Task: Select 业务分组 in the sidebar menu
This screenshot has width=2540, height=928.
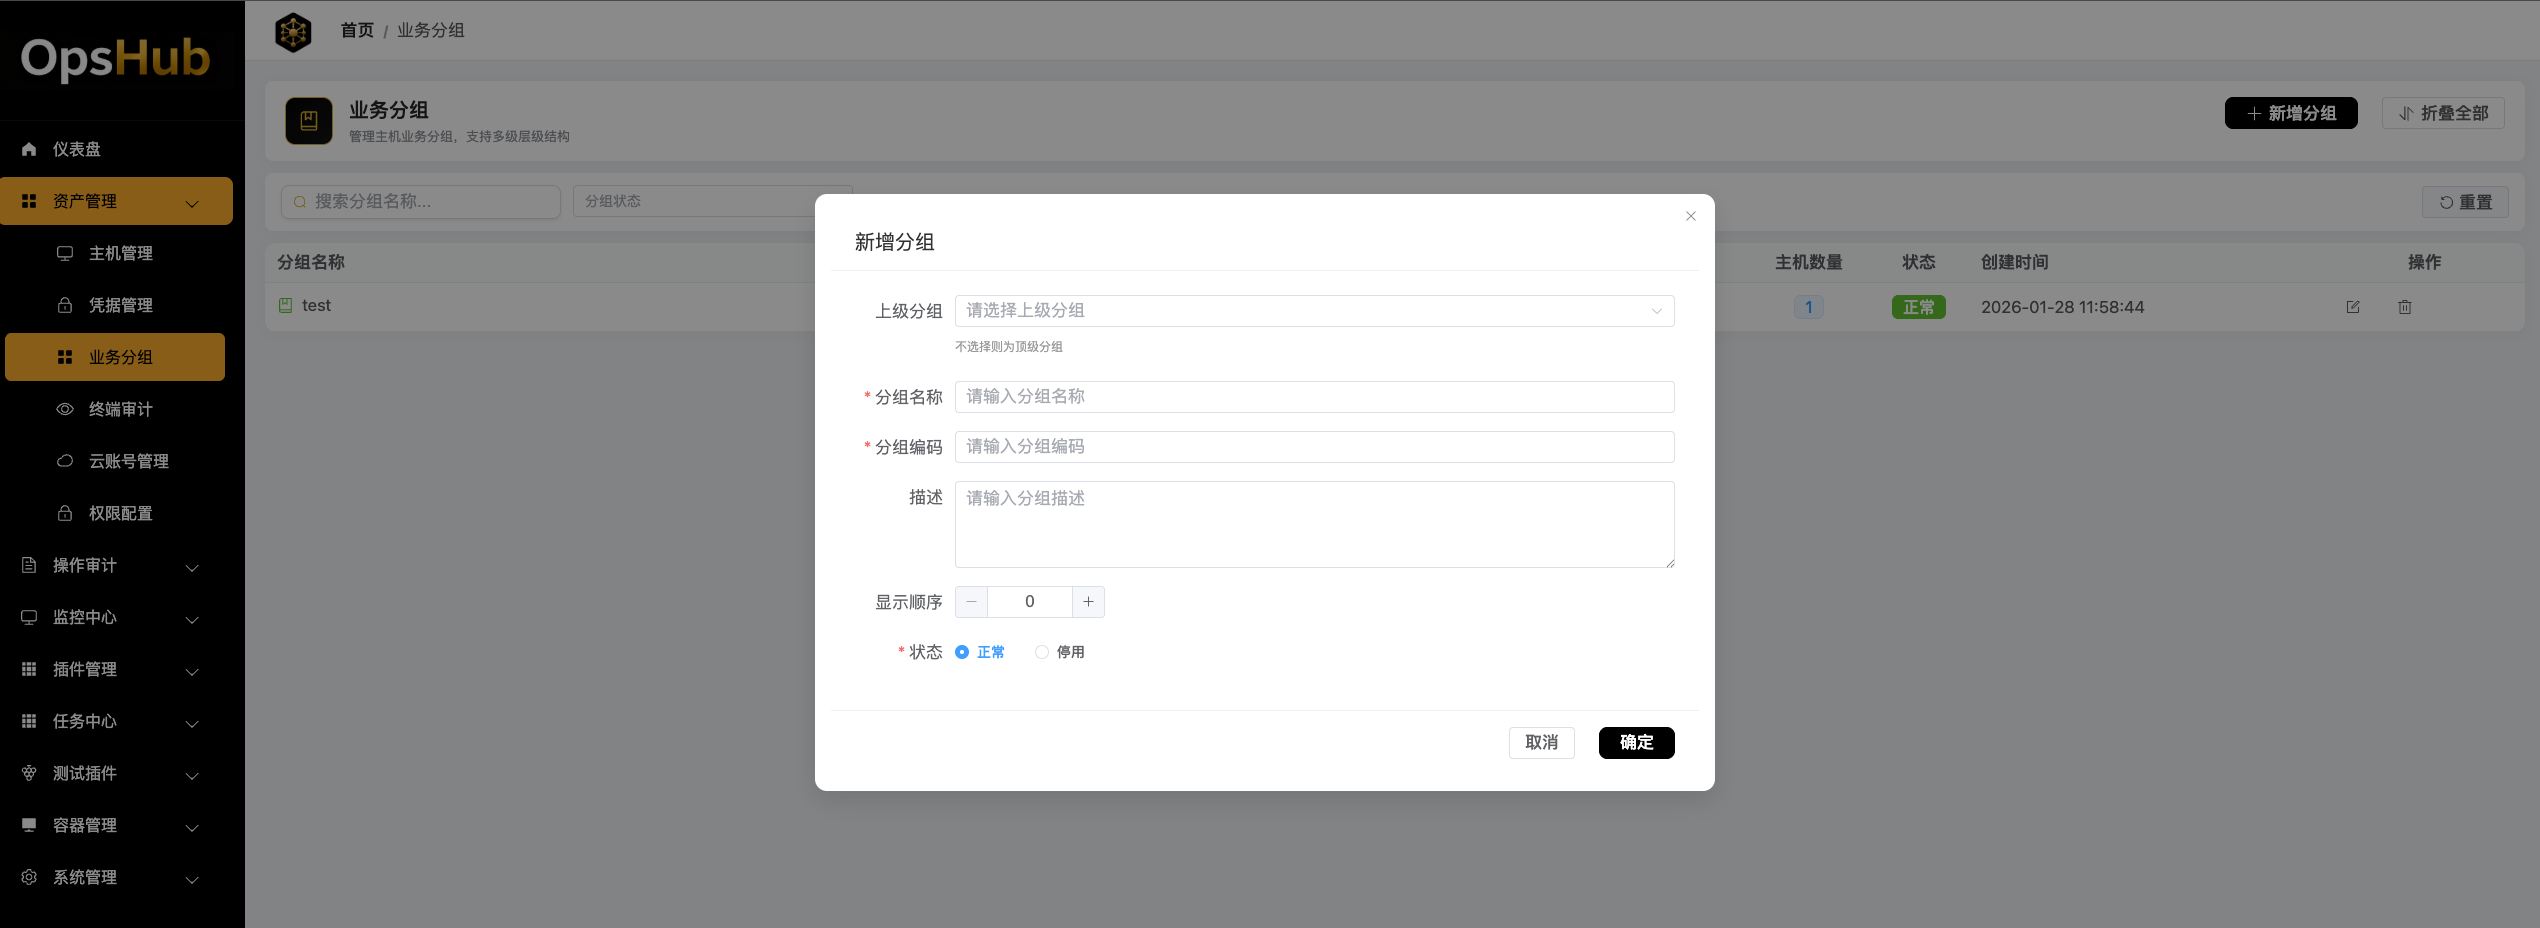Action: (115, 356)
